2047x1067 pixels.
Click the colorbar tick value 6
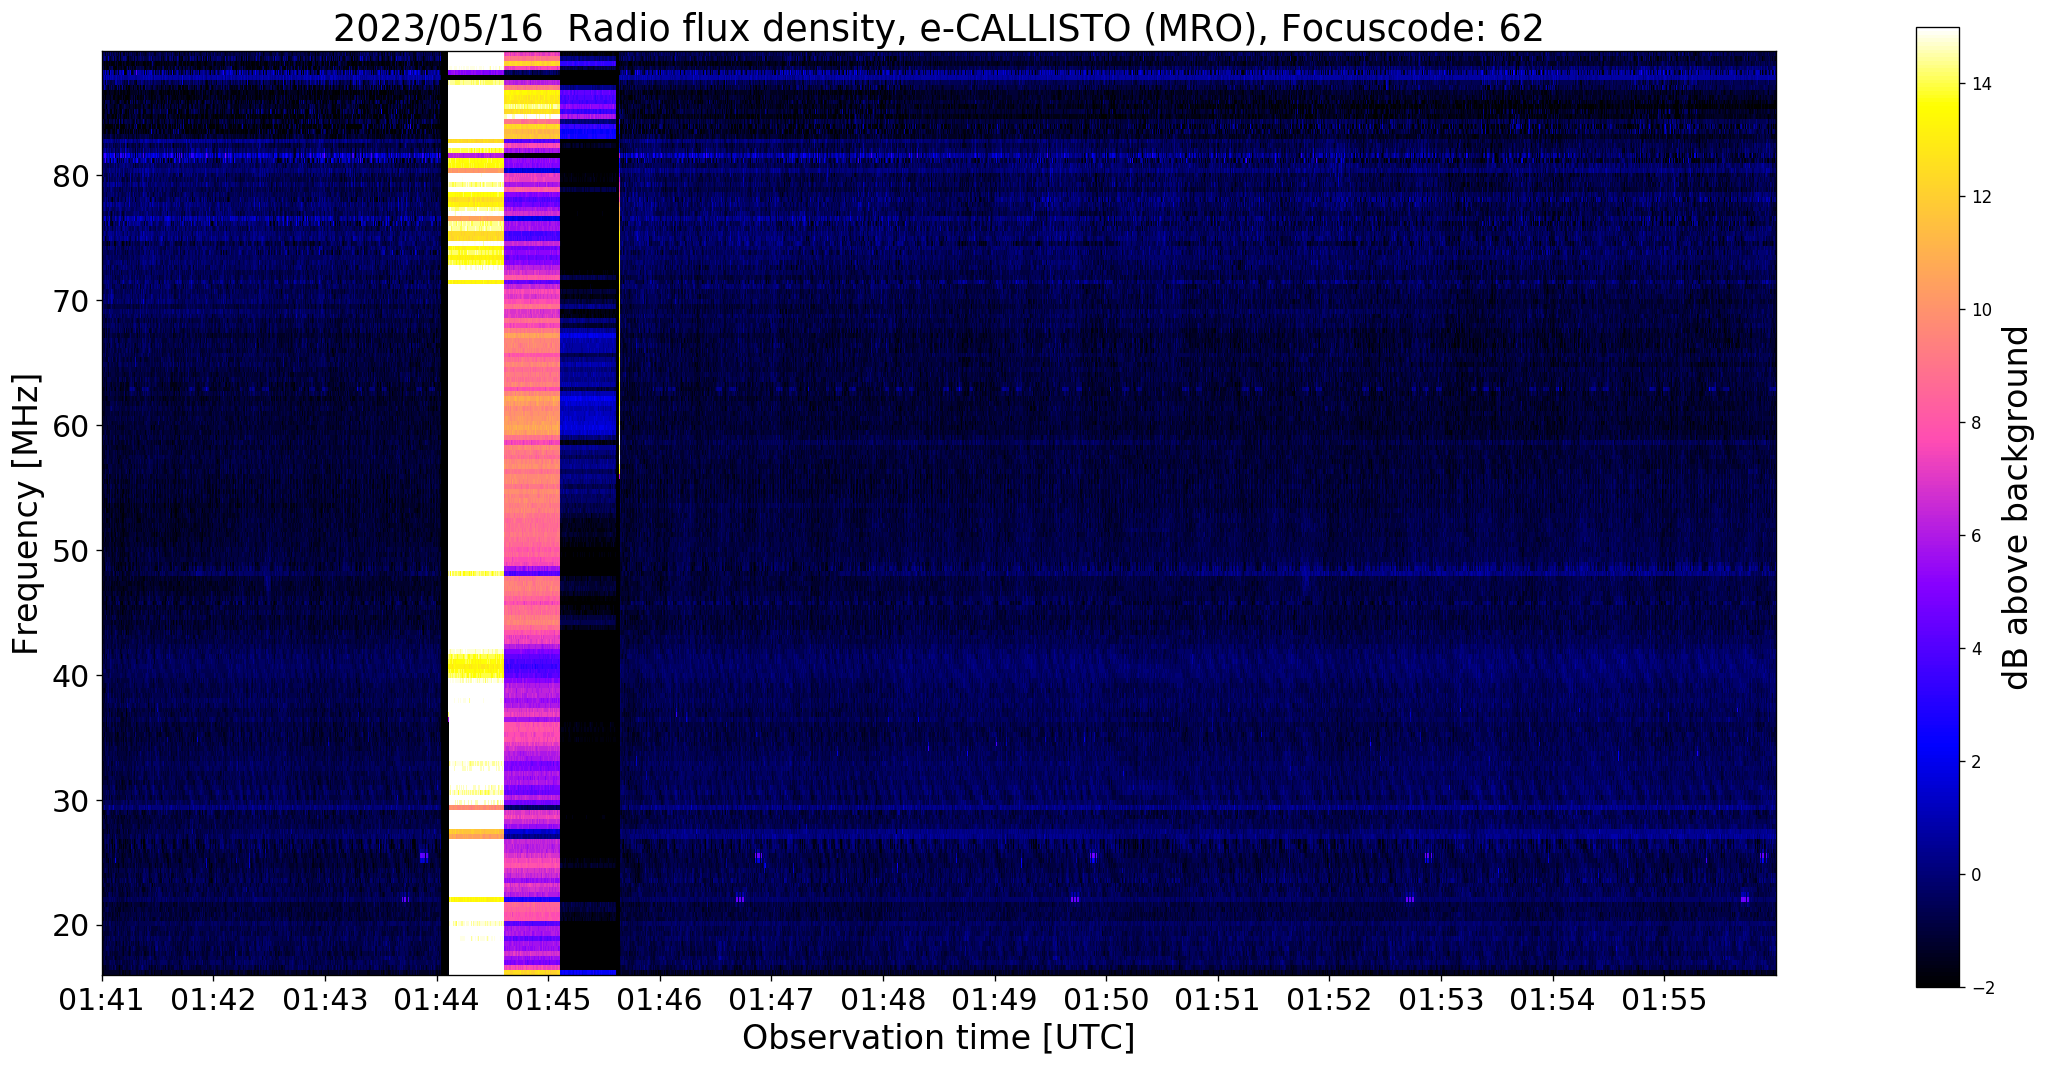tap(1975, 536)
